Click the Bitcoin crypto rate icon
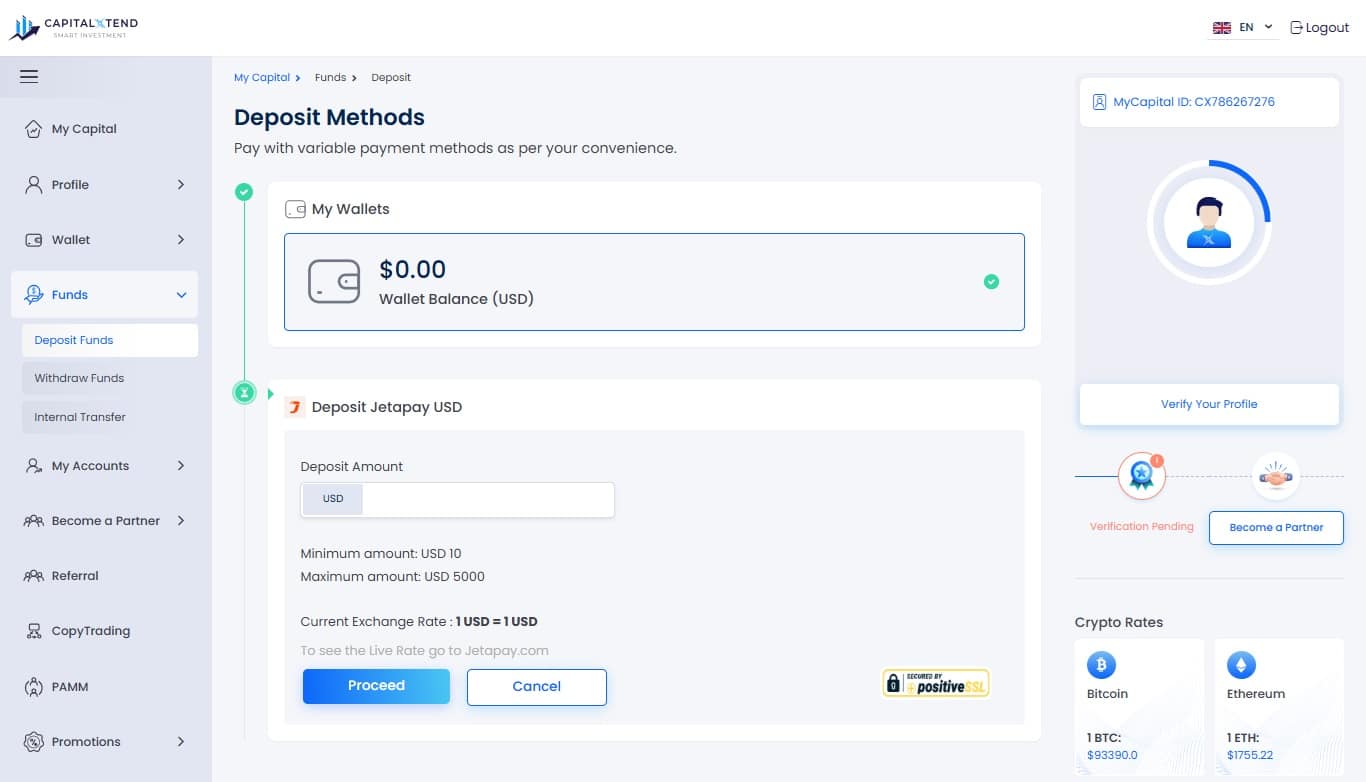Screen dimensions: 1366x782 pos(1101,664)
